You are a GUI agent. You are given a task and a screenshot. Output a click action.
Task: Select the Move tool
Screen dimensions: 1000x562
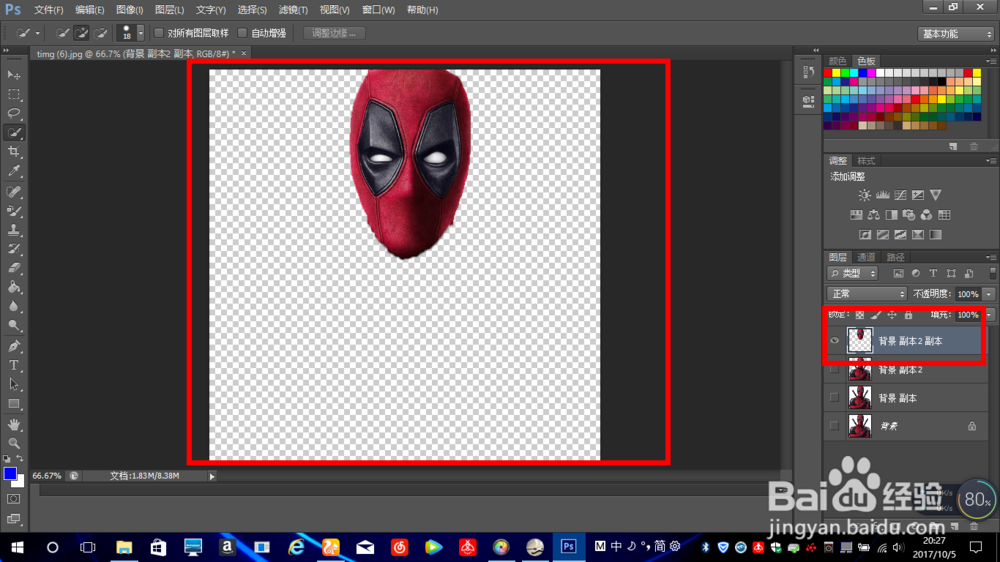[x=14, y=75]
